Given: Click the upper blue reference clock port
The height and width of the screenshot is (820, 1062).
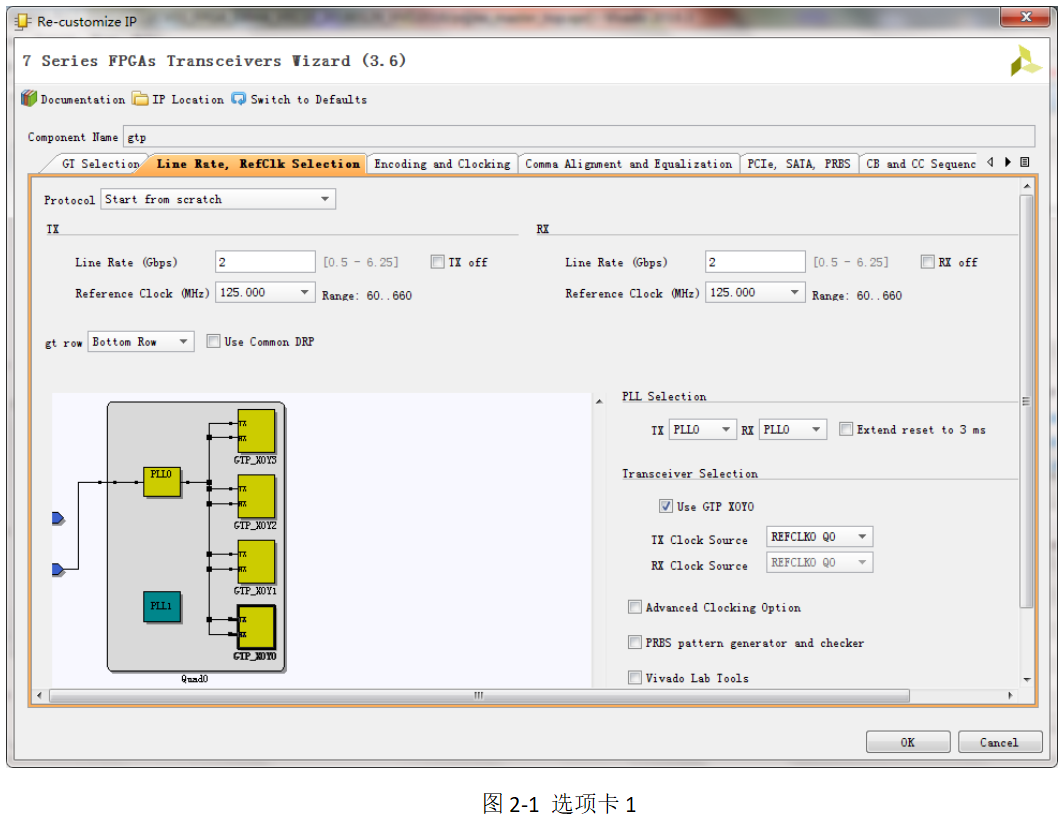Looking at the screenshot, I should 58,519.
